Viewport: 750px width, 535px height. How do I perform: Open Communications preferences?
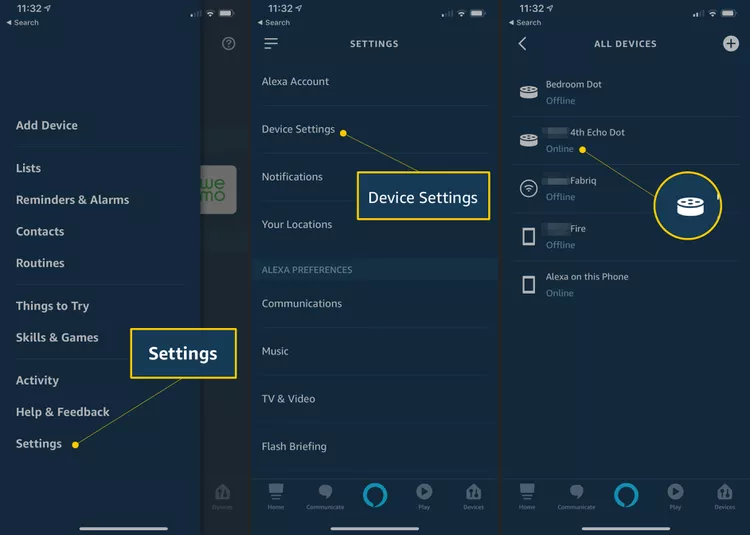pos(375,304)
